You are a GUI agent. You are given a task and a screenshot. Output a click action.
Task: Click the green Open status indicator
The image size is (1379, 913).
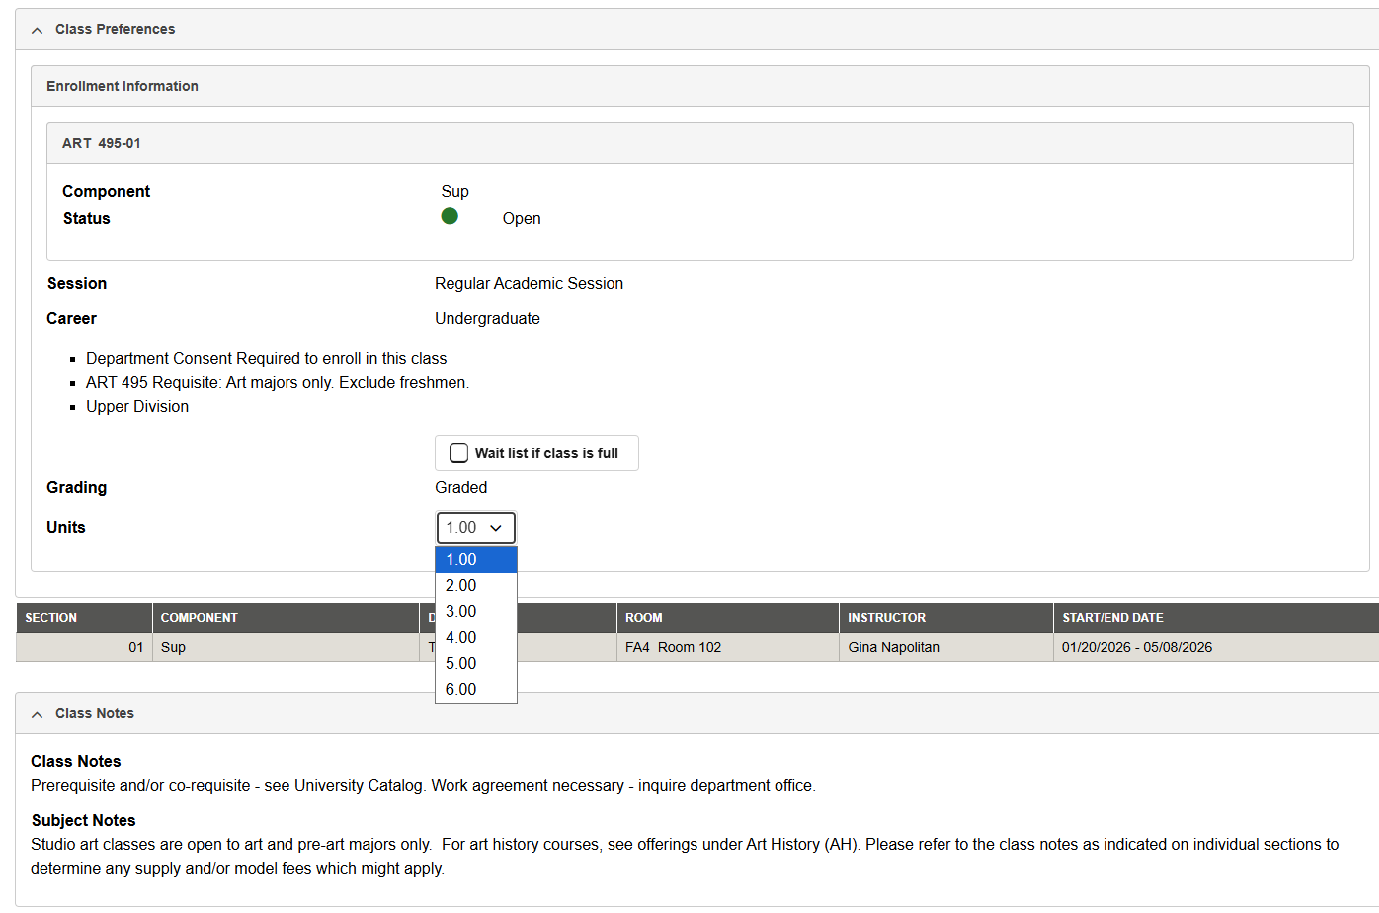(449, 216)
